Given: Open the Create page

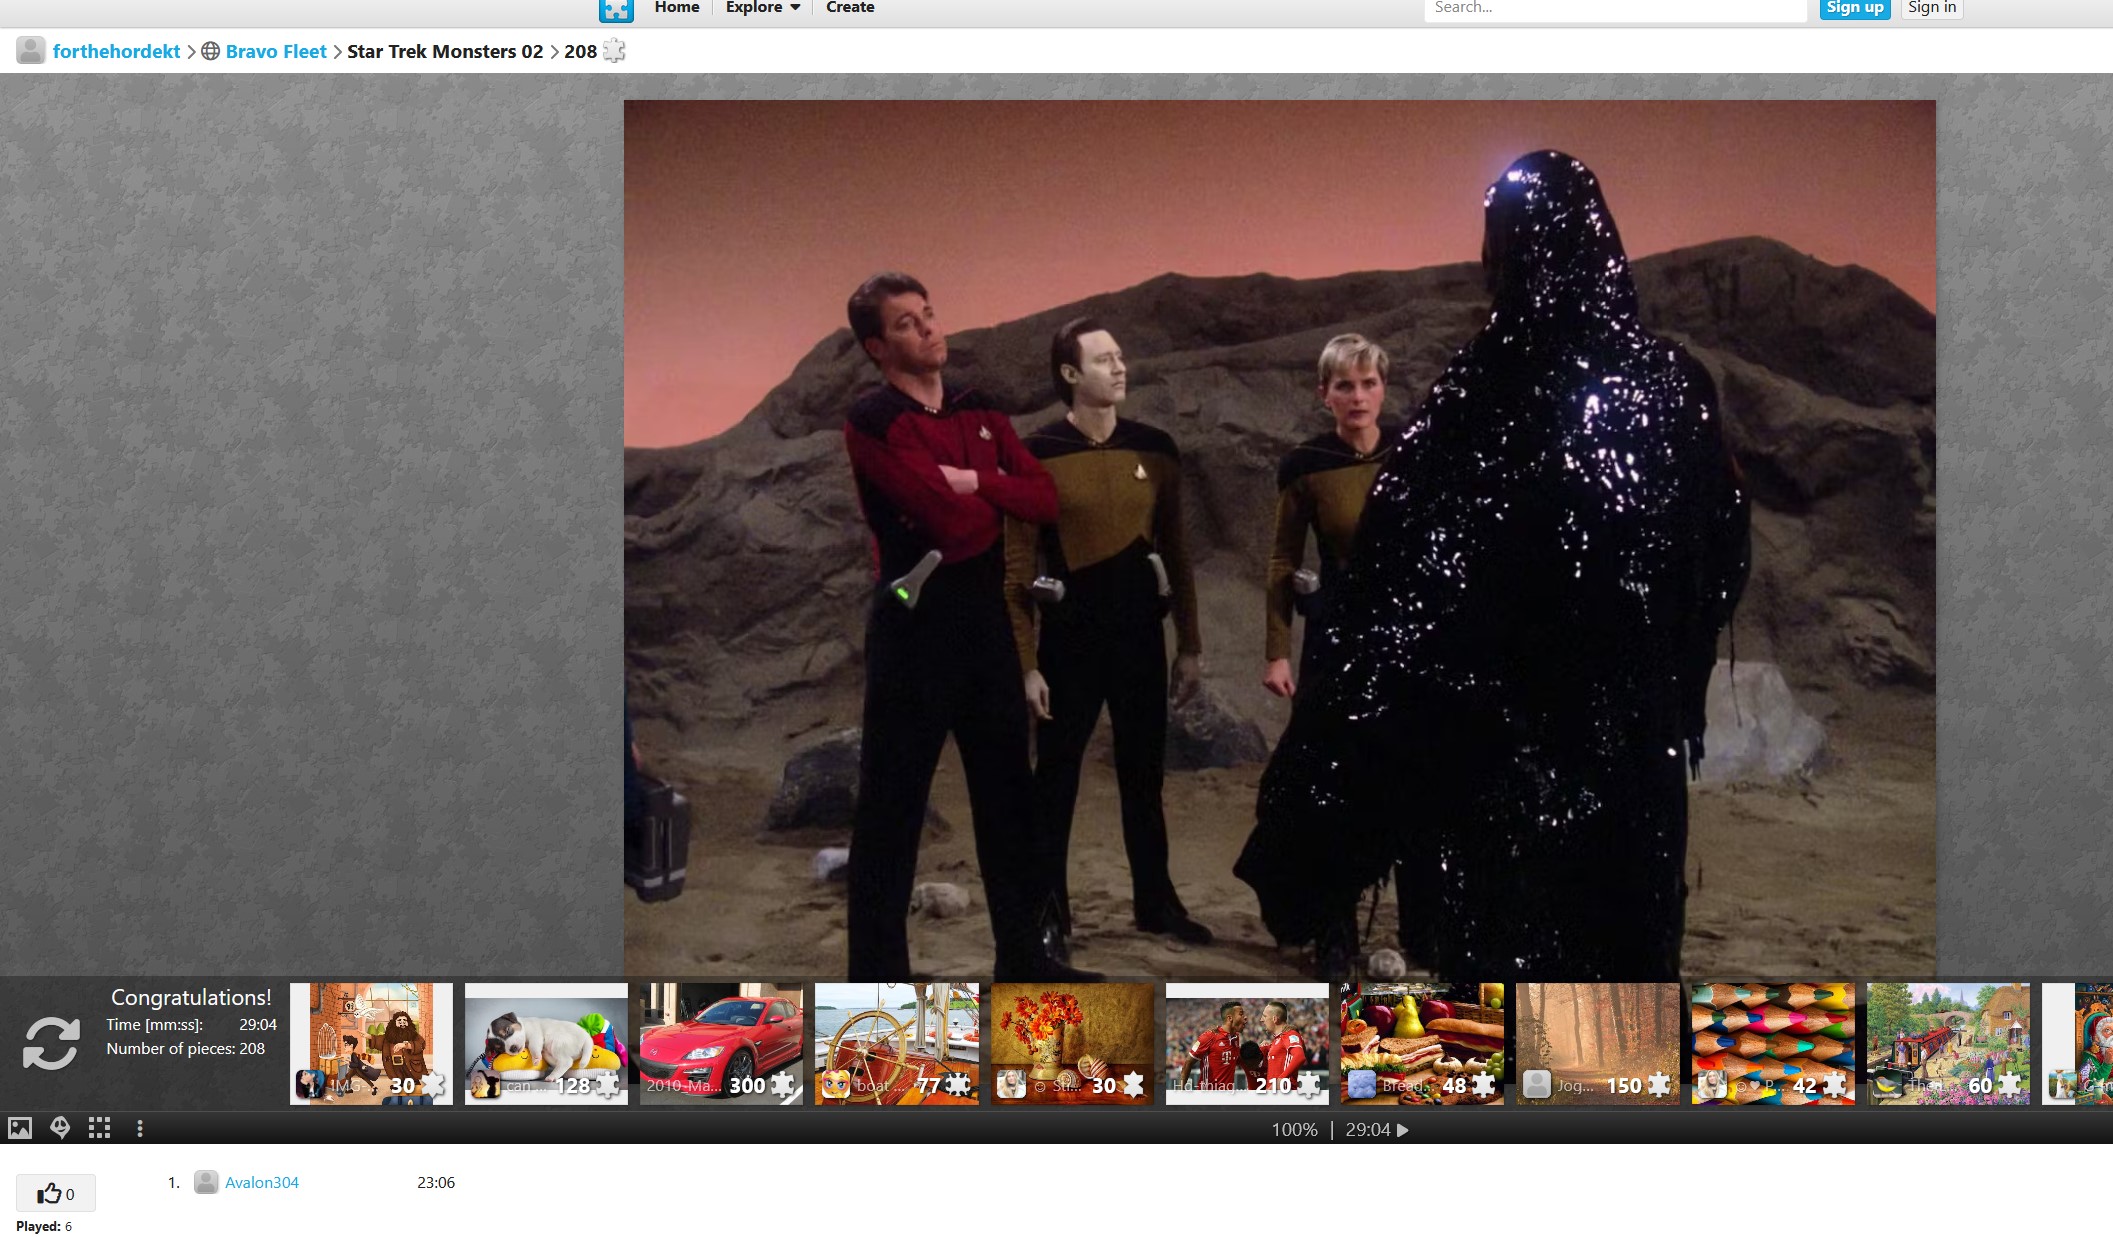Looking at the screenshot, I should (x=850, y=7).
